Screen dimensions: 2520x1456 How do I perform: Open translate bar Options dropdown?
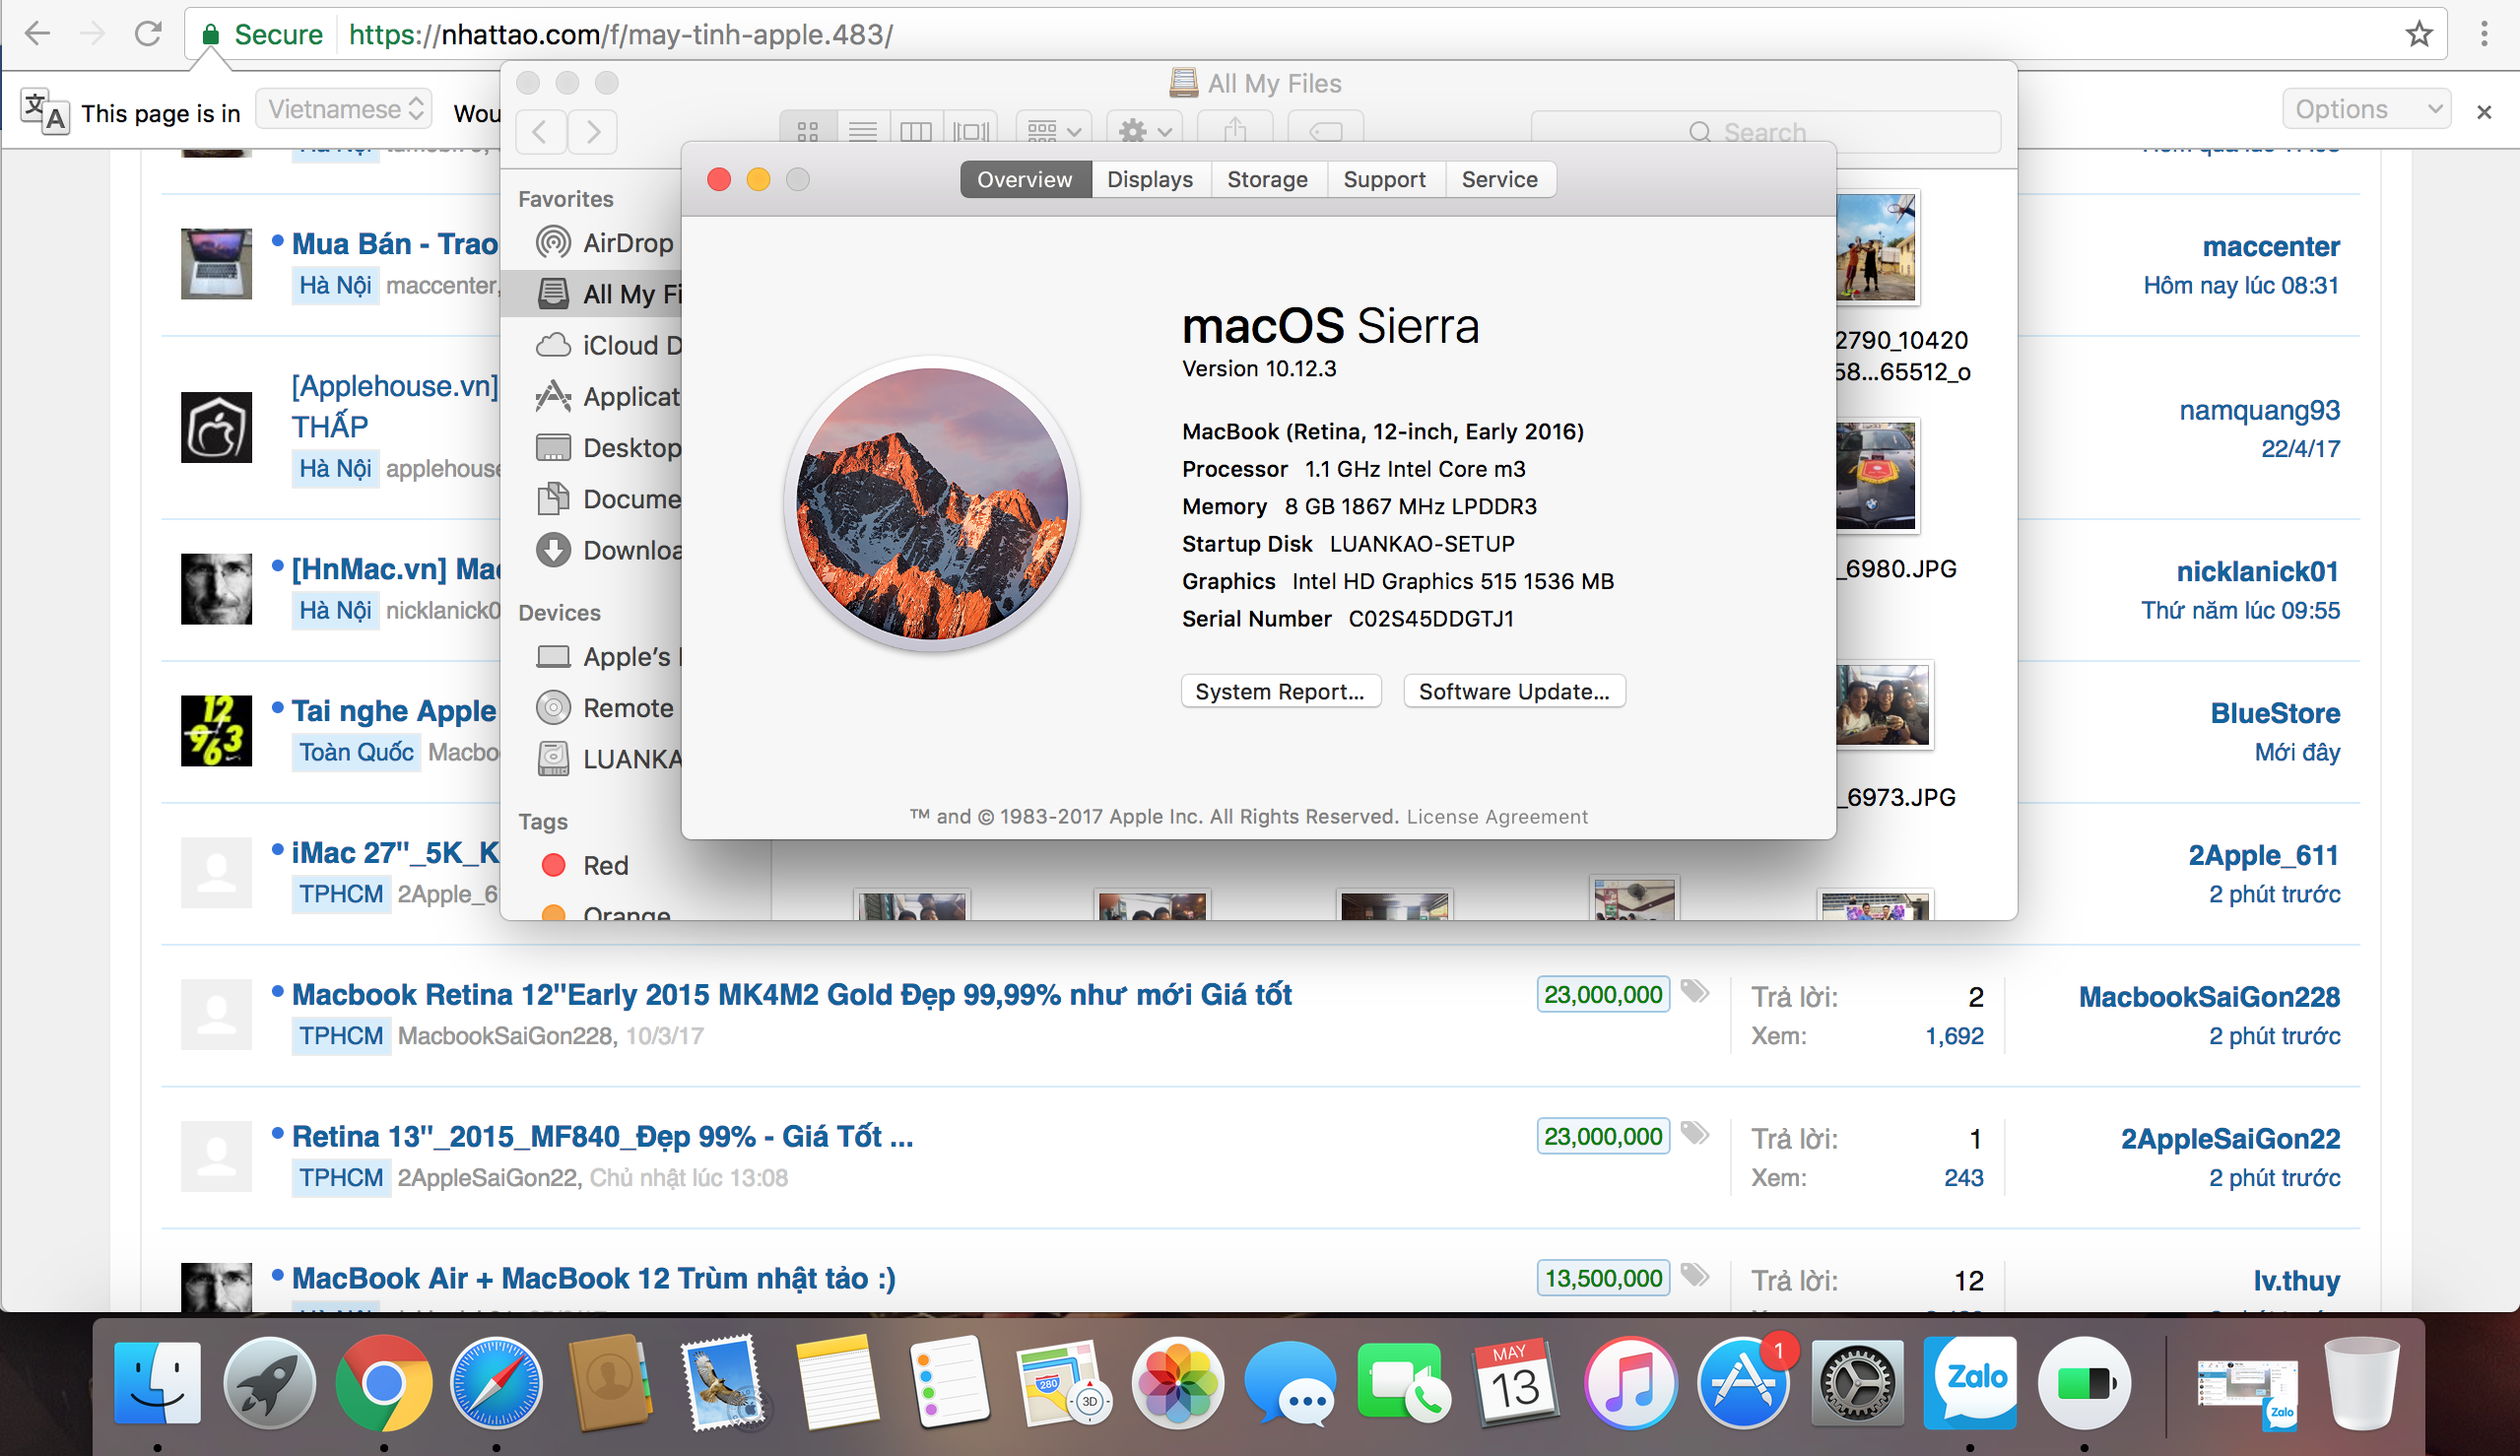coord(2366,109)
